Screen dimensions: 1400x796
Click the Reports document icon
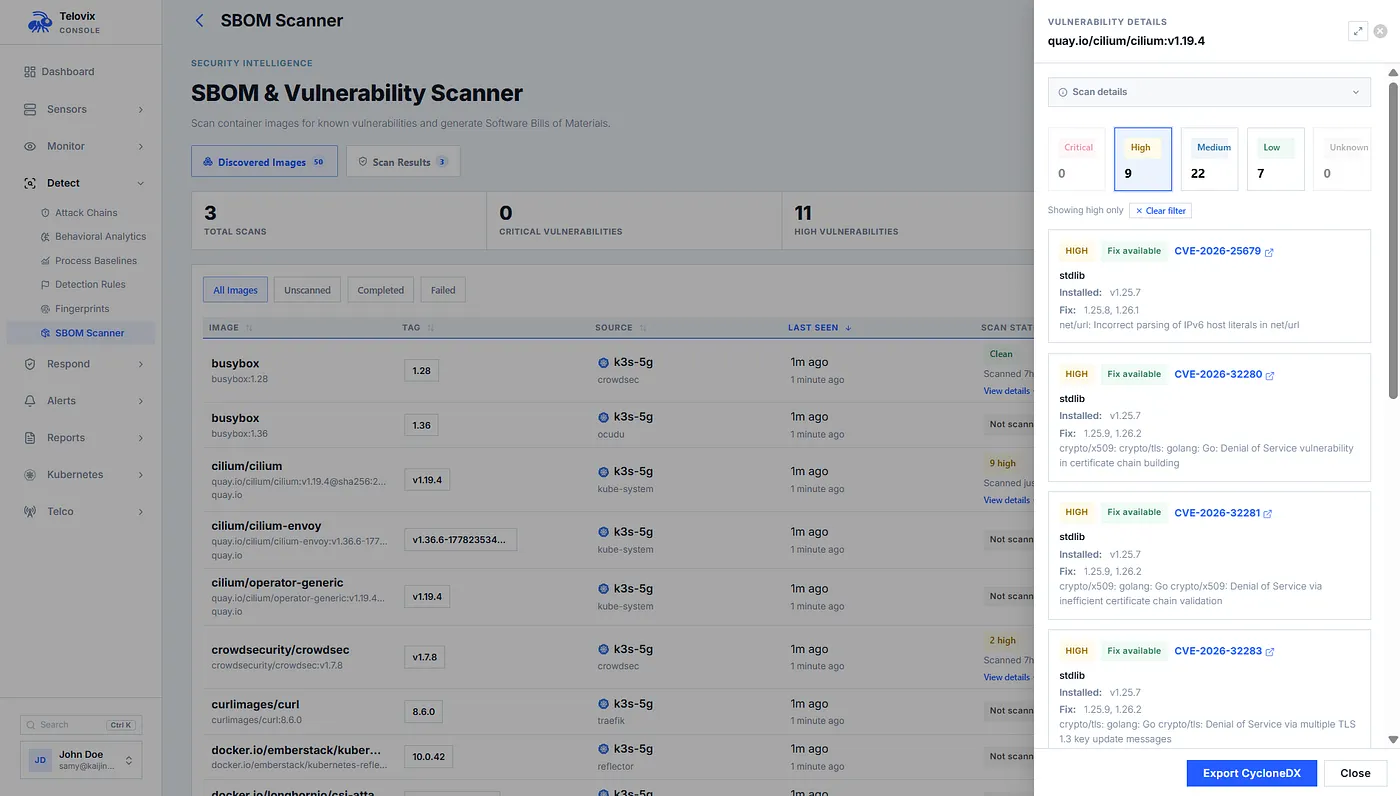point(30,438)
